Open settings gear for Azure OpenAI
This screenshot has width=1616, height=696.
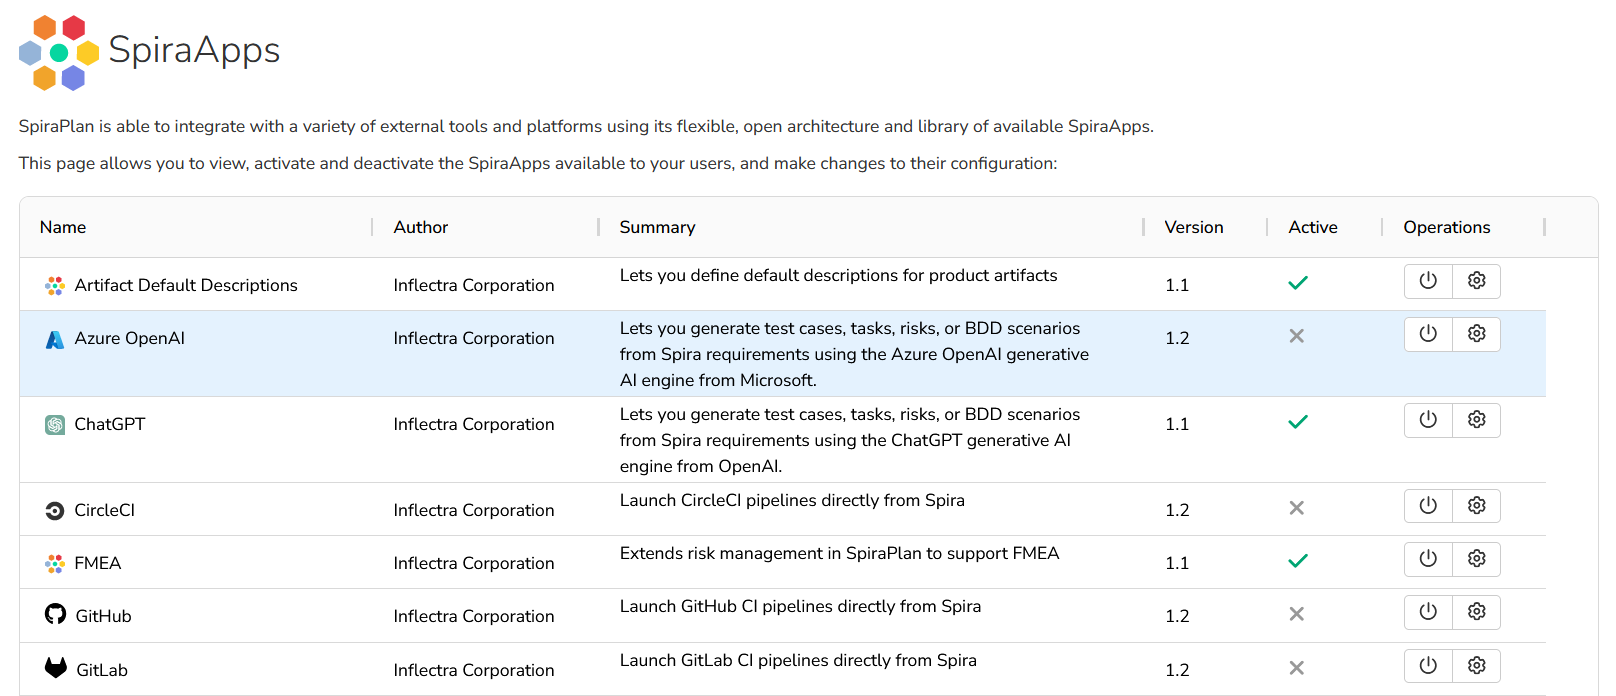pos(1476,334)
